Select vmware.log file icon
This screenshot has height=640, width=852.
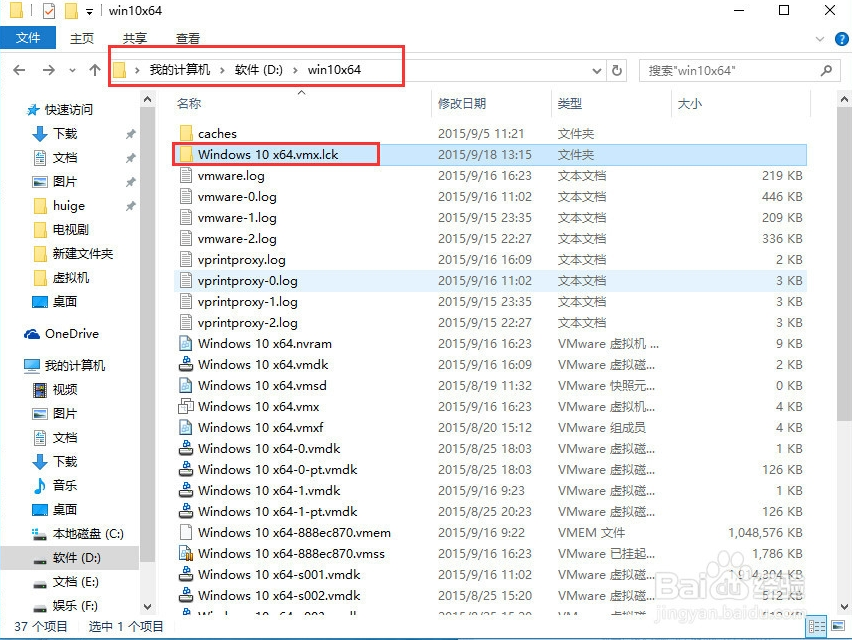(x=186, y=175)
